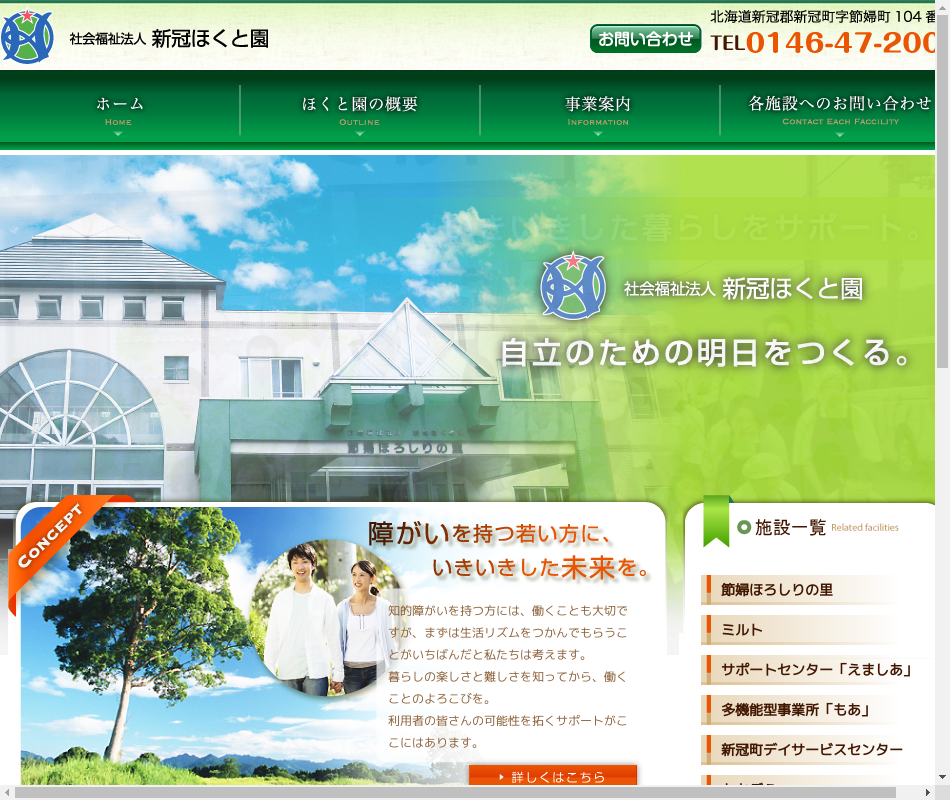Open 新冠町デイサービスセンター link
The height and width of the screenshot is (800, 950).
[x=811, y=750]
